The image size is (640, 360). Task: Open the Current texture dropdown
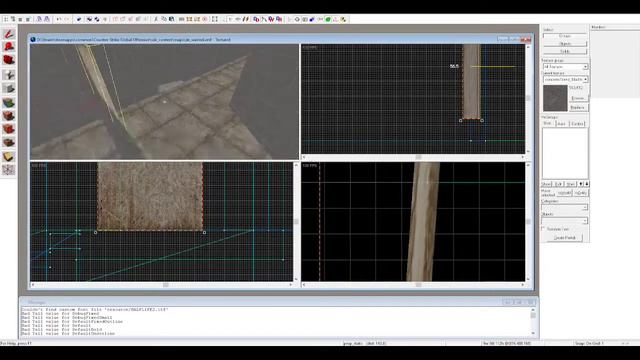[x=565, y=79]
